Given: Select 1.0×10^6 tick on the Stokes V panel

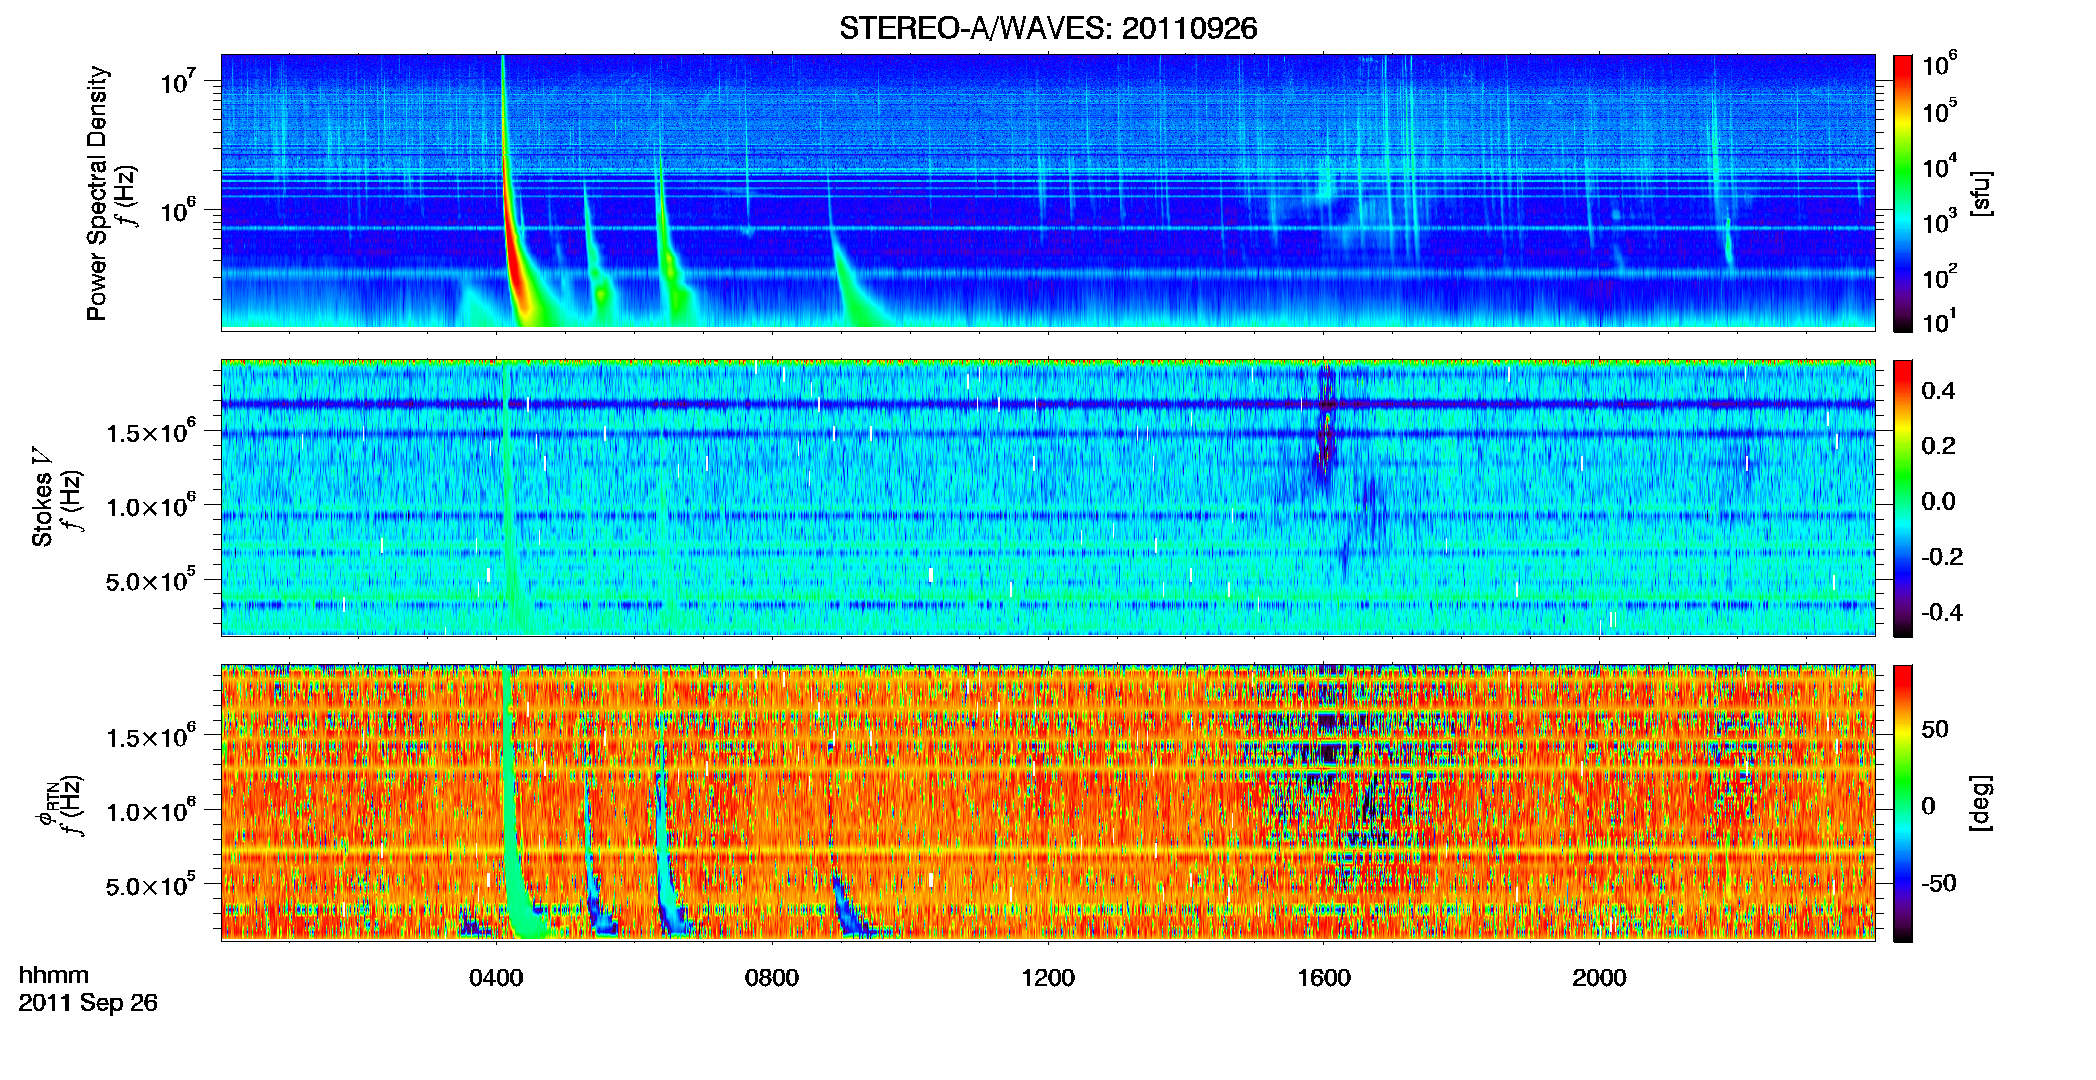Looking at the screenshot, I should point(151,506).
